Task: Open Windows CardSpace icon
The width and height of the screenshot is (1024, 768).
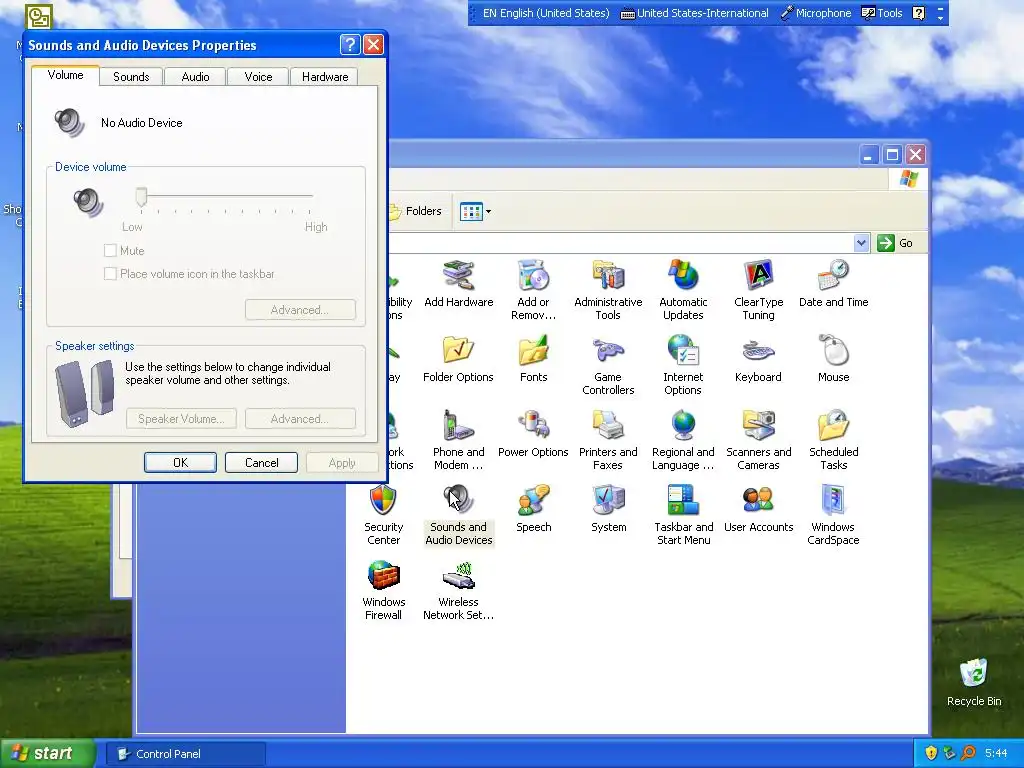Action: click(833, 515)
